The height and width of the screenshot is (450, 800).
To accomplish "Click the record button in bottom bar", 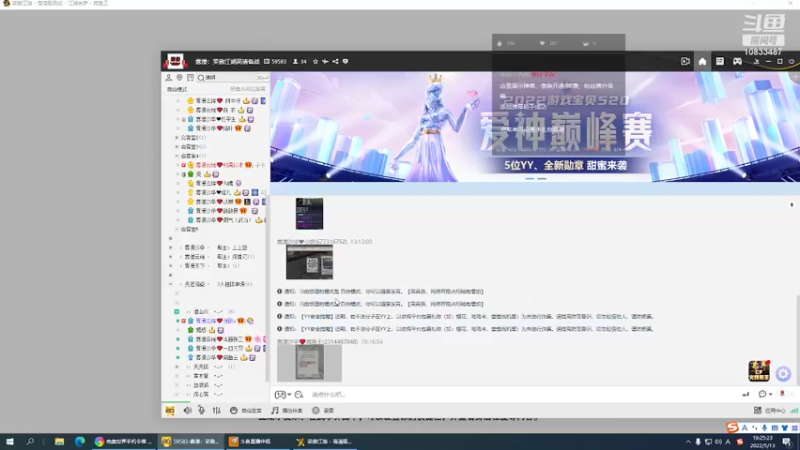I will pos(323,410).
